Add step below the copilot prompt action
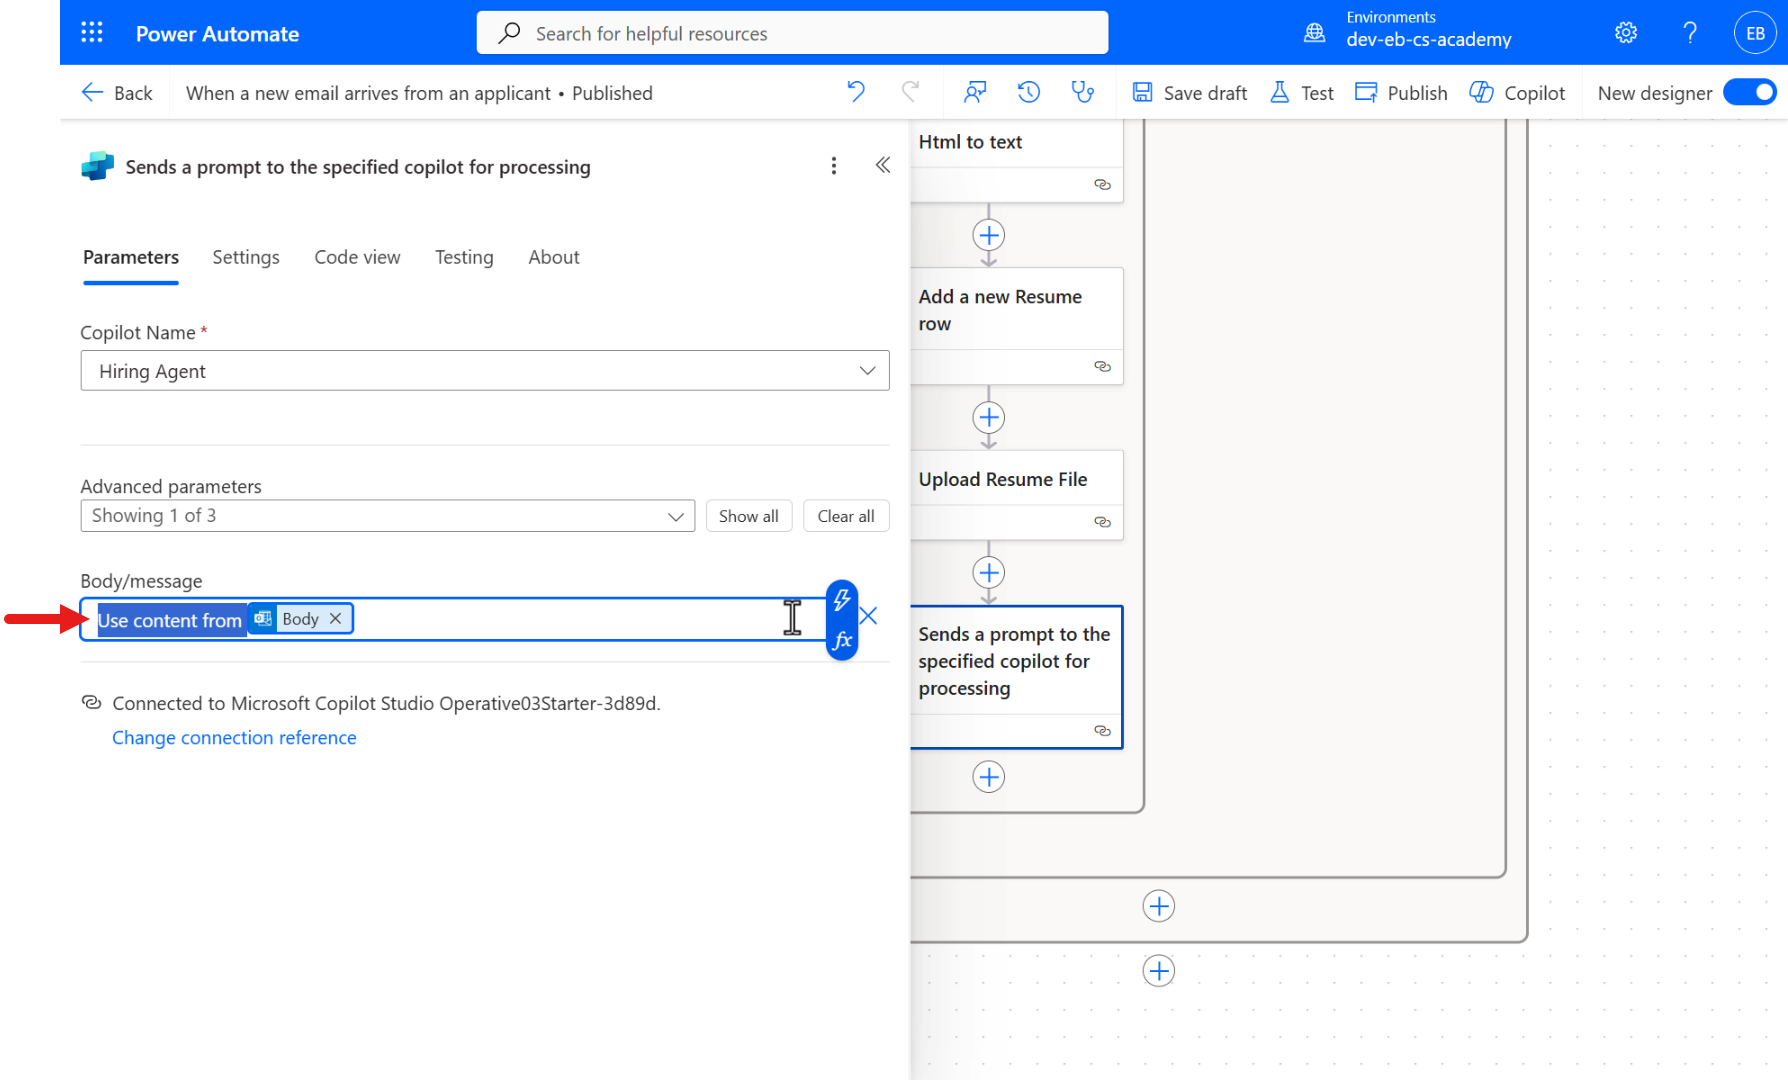The width and height of the screenshot is (1788, 1080). tap(988, 777)
